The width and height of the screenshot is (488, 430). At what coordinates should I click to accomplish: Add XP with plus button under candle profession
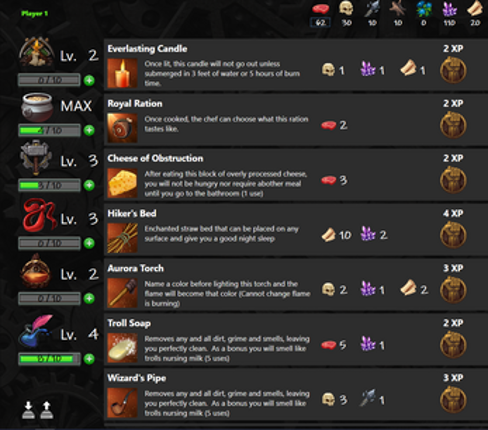(x=89, y=80)
